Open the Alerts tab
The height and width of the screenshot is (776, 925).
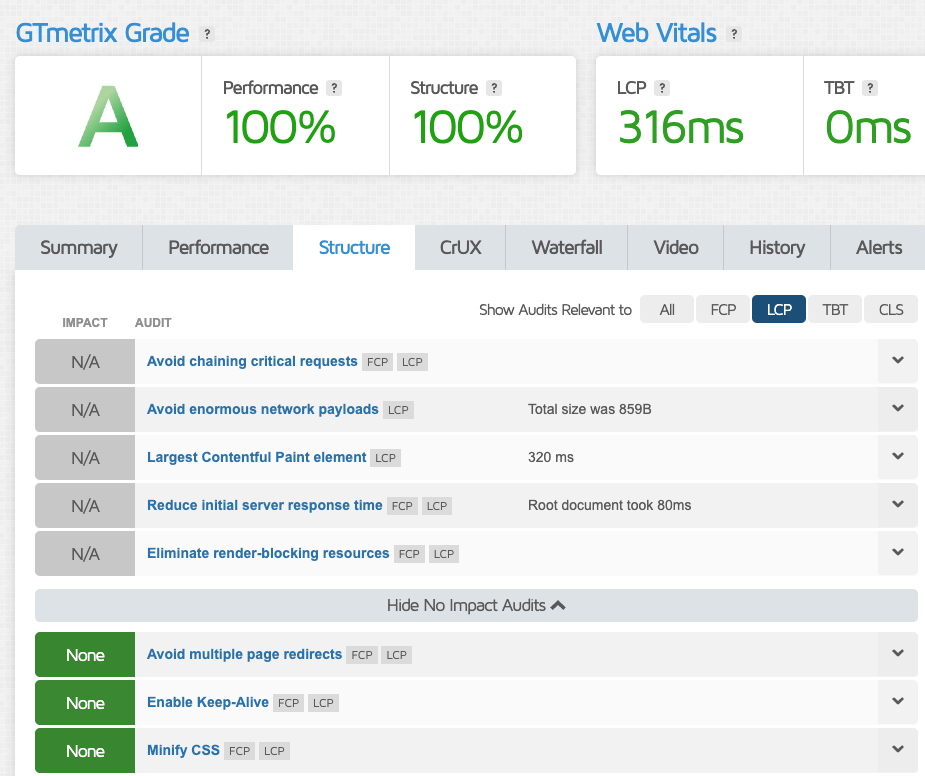click(878, 247)
